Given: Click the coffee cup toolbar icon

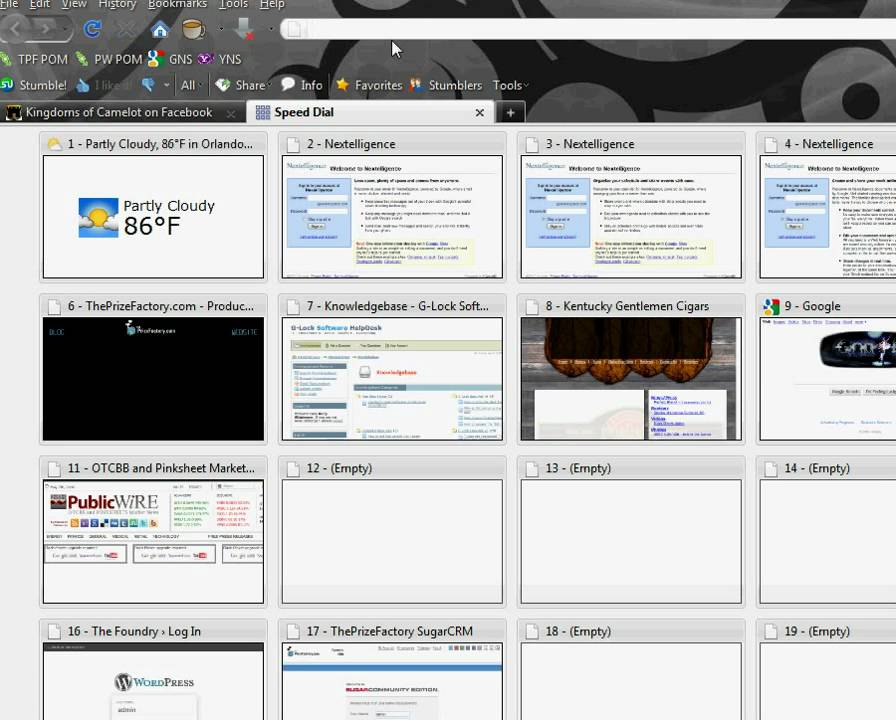Looking at the screenshot, I should pos(193,29).
